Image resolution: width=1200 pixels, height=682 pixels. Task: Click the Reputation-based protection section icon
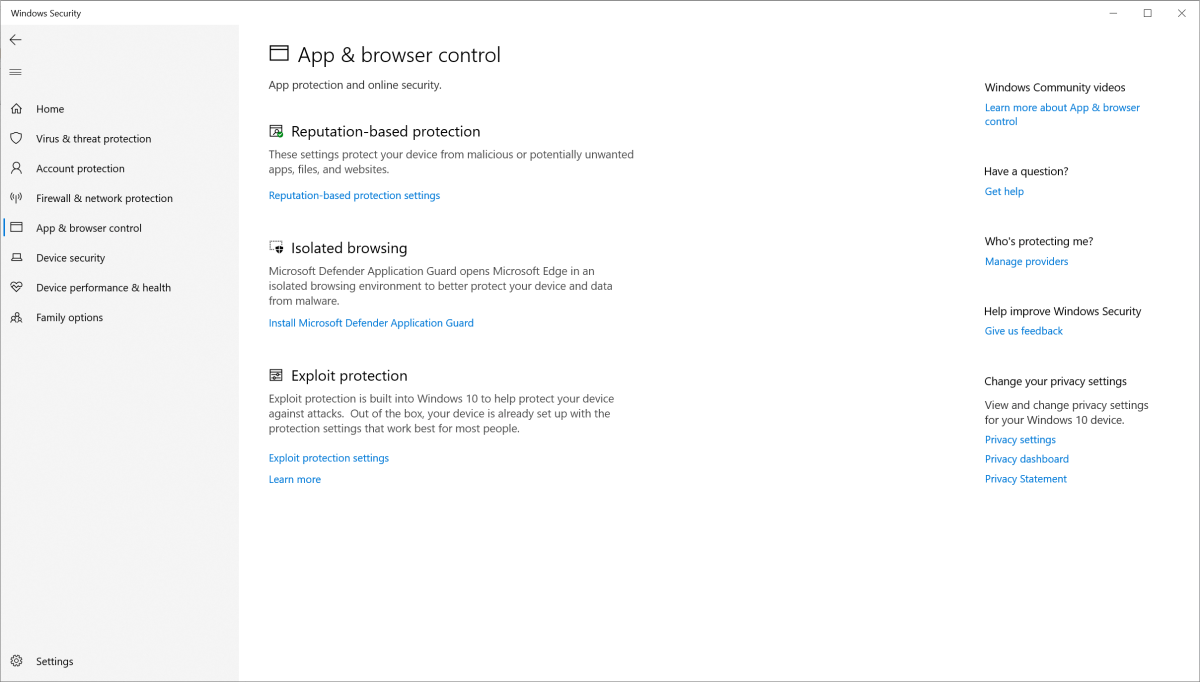pyautogui.click(x=275, y=130)
